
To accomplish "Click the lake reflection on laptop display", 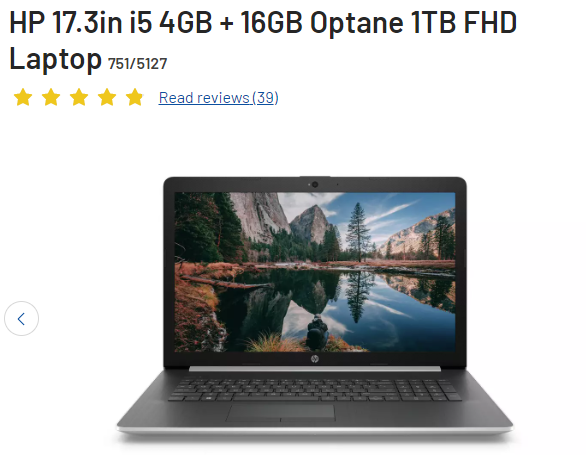I will [336, 307].
